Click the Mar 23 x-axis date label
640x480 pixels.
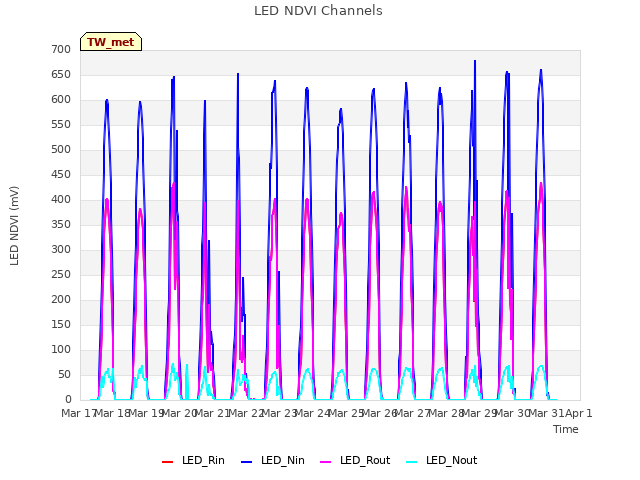(x=279, y=413)
